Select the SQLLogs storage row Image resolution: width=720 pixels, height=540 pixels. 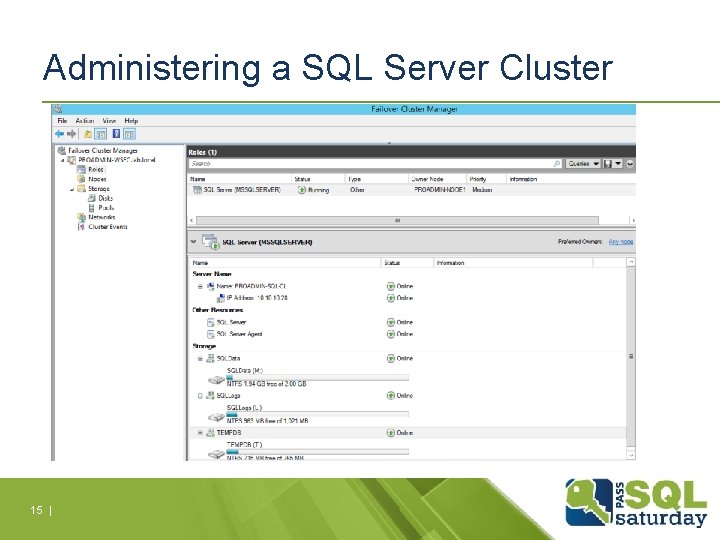tap(228, 395)
